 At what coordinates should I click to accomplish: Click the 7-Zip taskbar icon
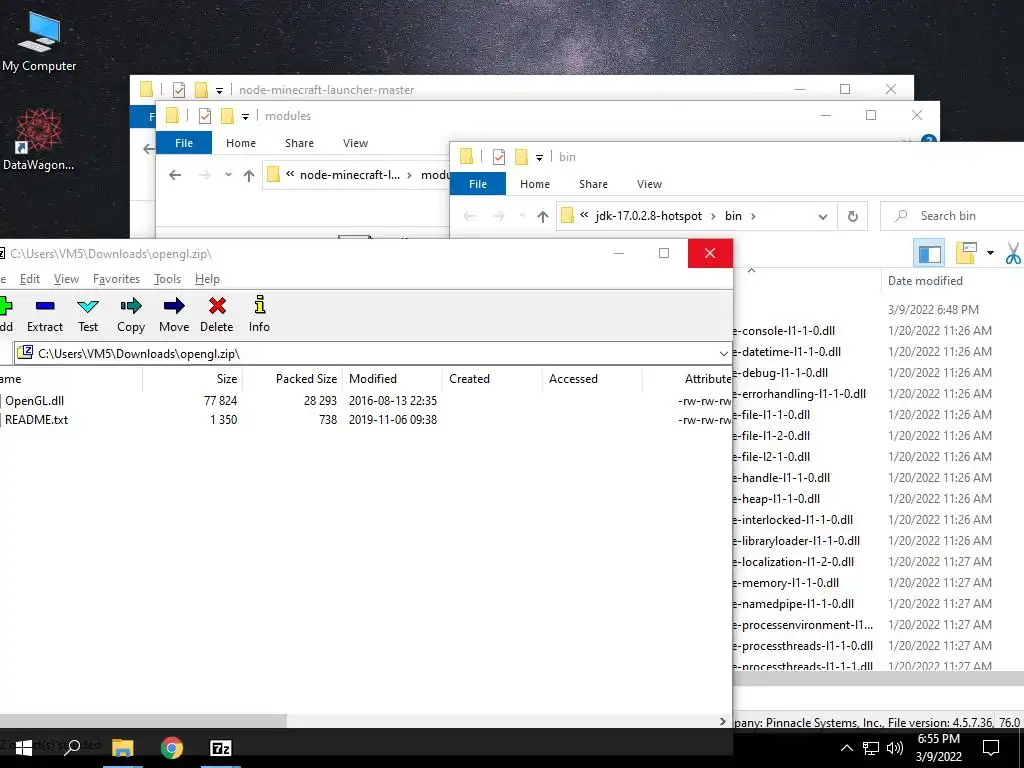tap(221, 748)
